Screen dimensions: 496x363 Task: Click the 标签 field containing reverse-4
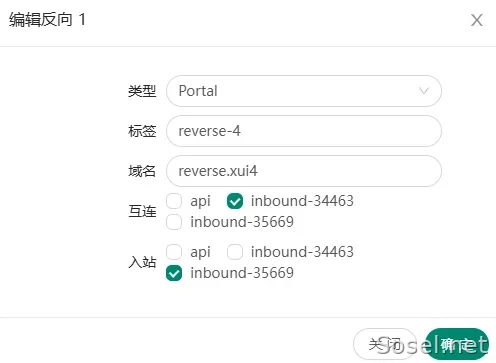point(304,131)
